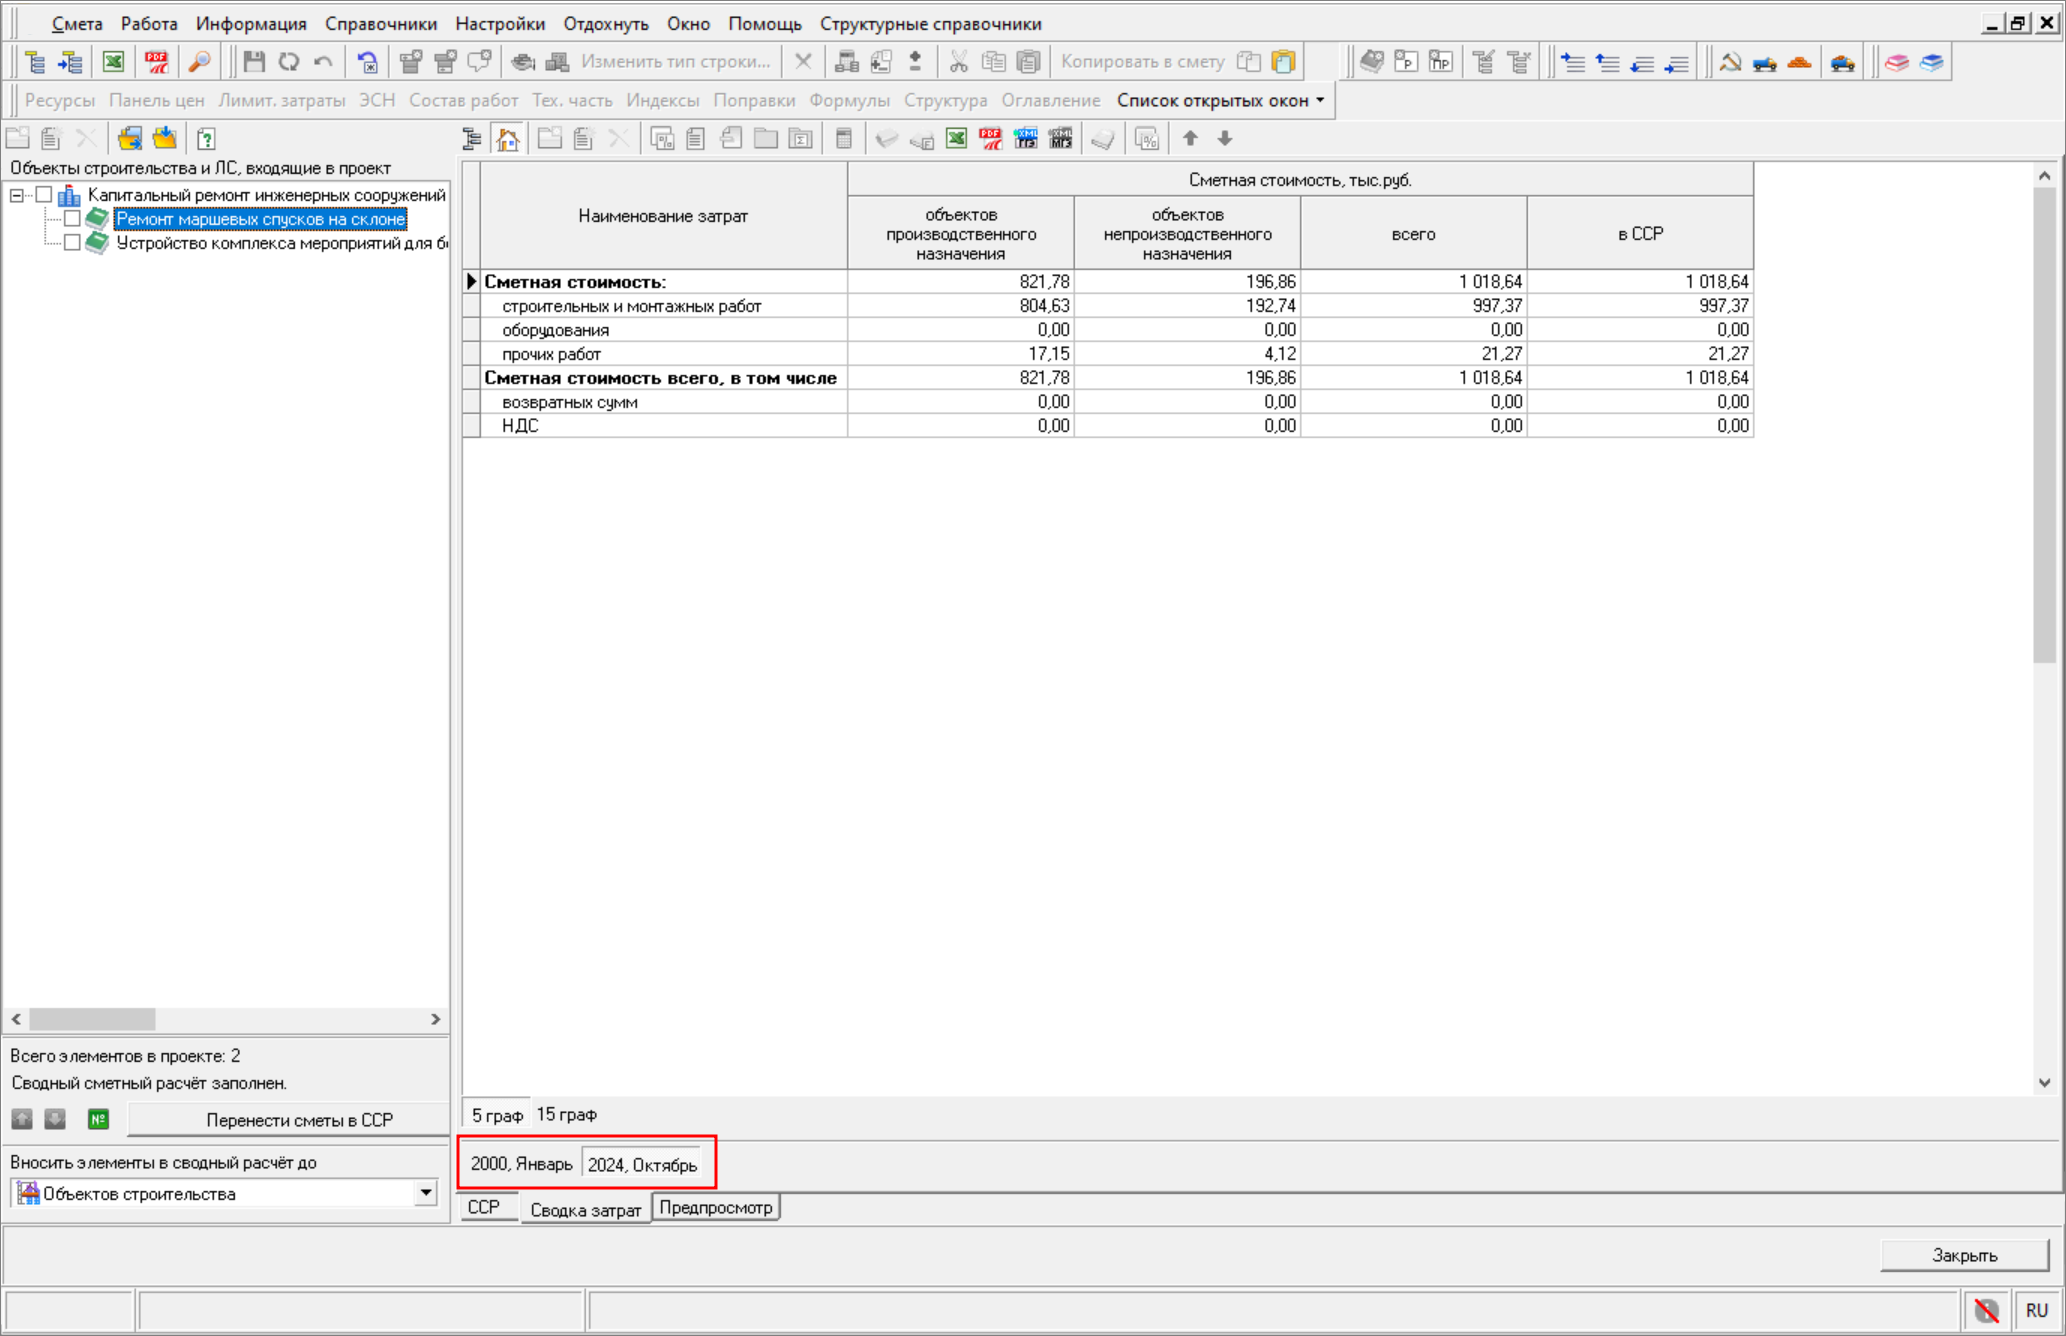Click the up arrow icon in table toolbar
Screen dimensions: 2066x1336
click(x=1190, y=139)
